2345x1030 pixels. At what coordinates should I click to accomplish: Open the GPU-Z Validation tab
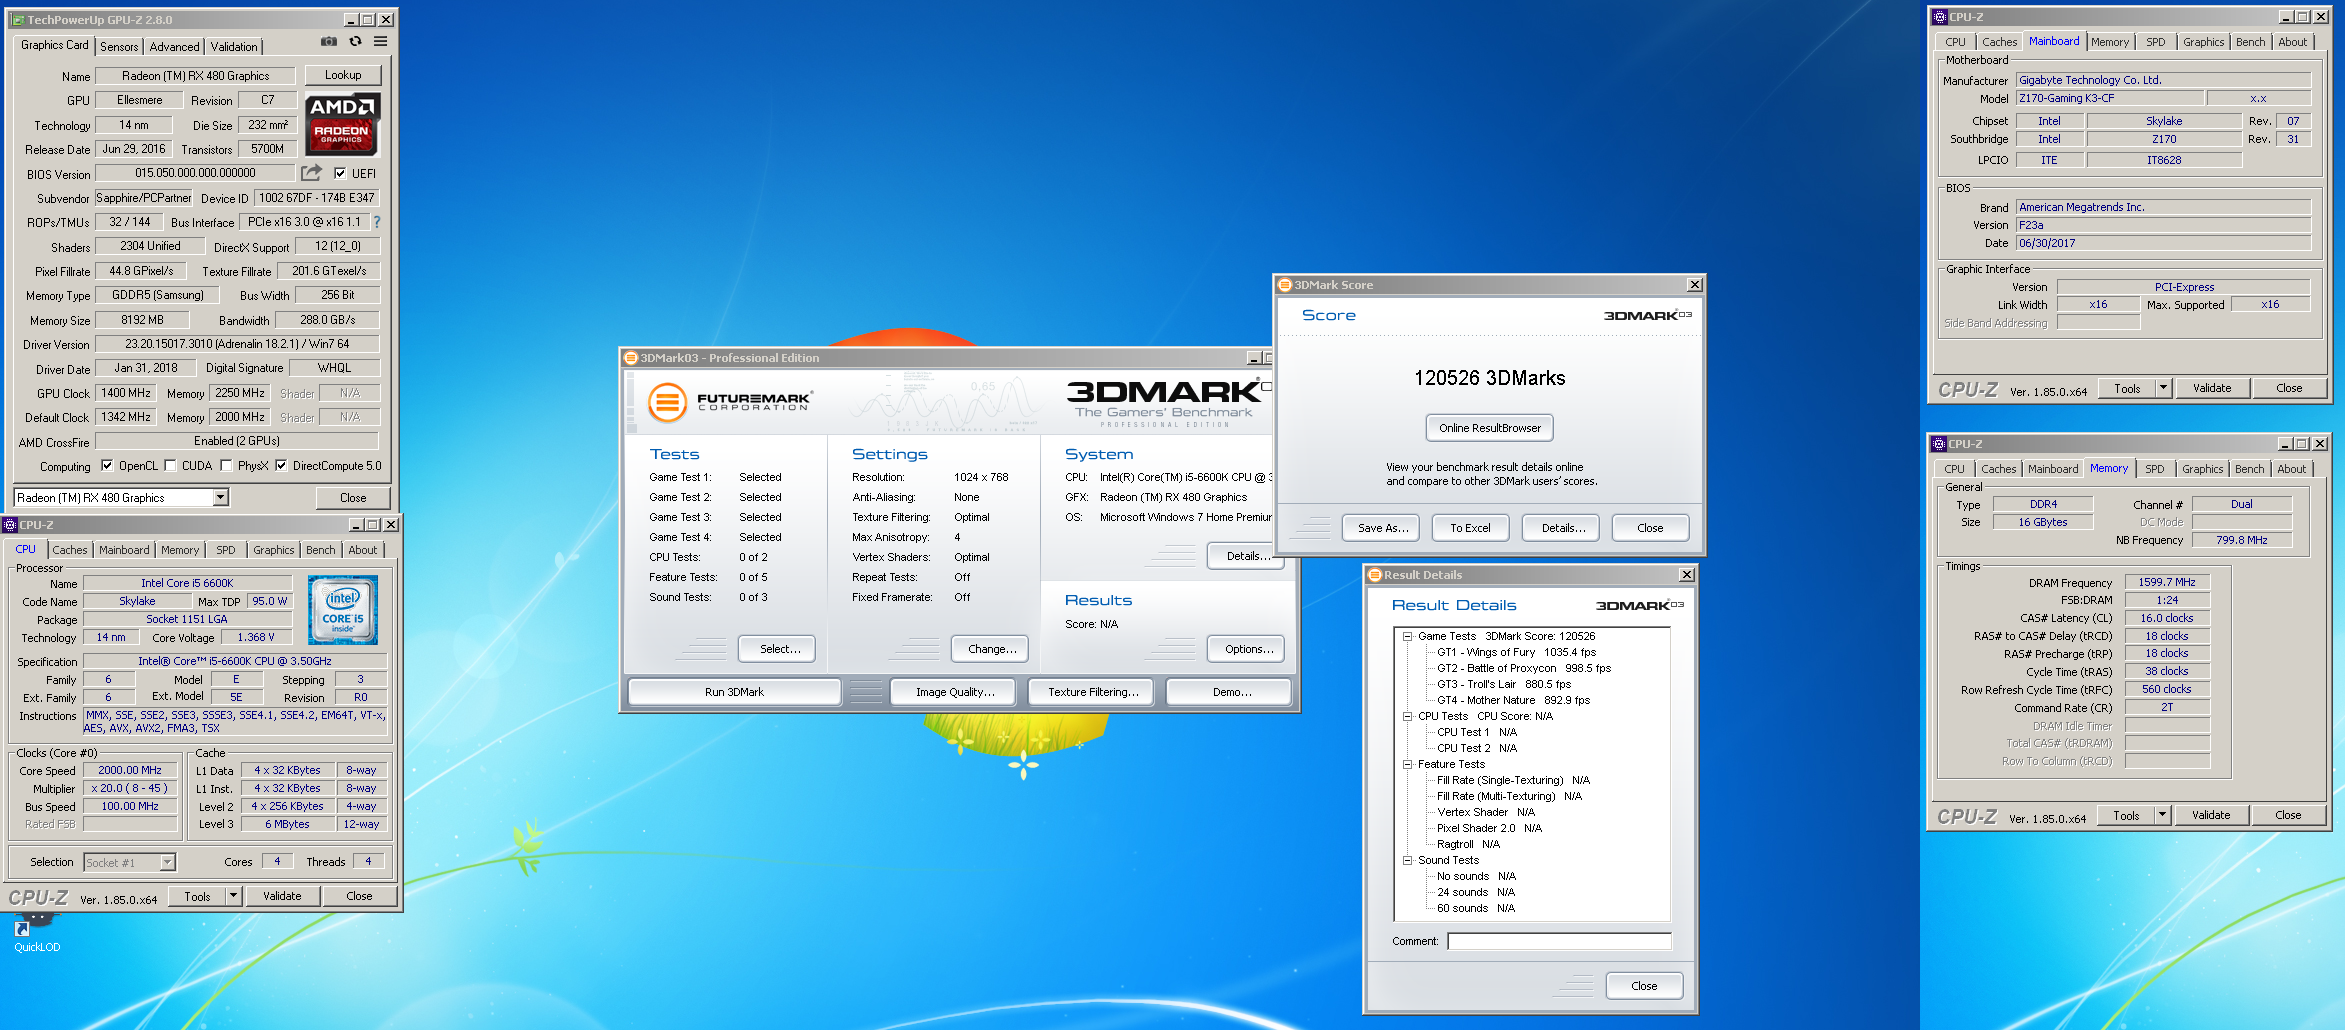234,47
